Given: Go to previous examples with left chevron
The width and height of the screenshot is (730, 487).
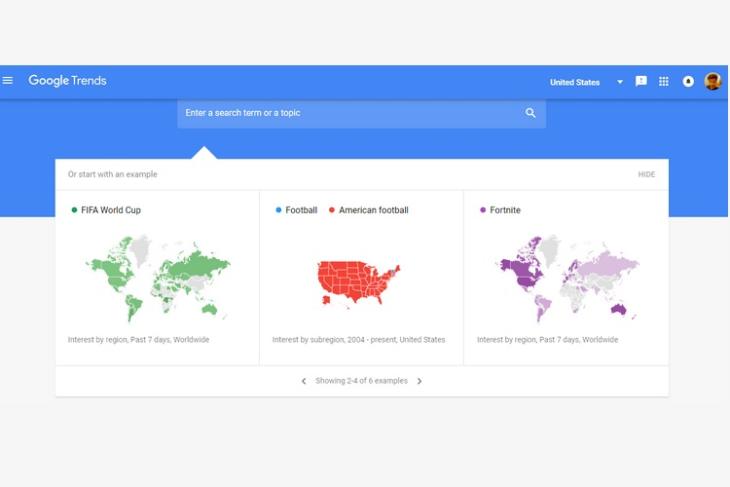Looking at the screenshot, I should click(304, 381).
